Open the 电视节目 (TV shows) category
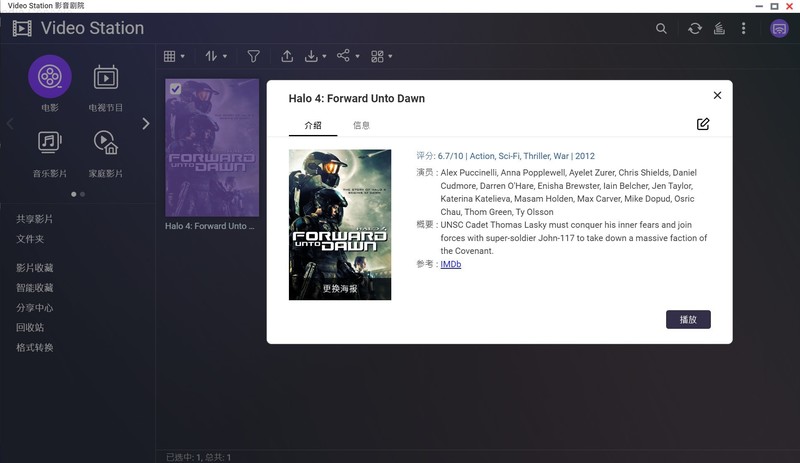Viewport: 800px width, 463px height. [x=106, y=76]
